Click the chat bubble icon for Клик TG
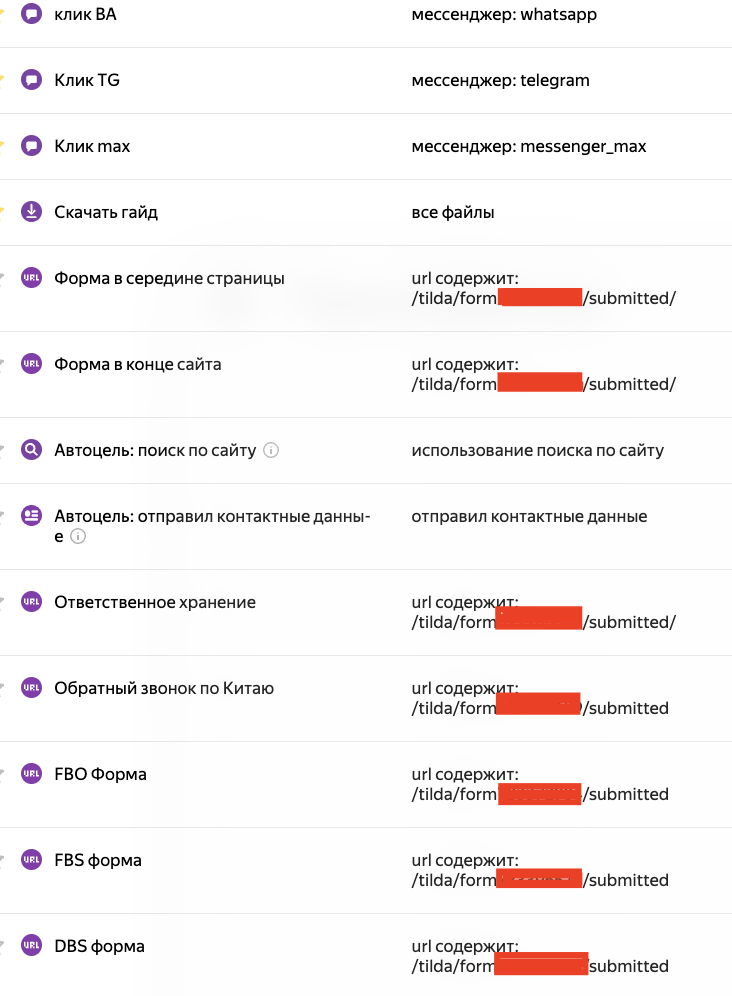 pyautogui.click(x=31, y=79)
